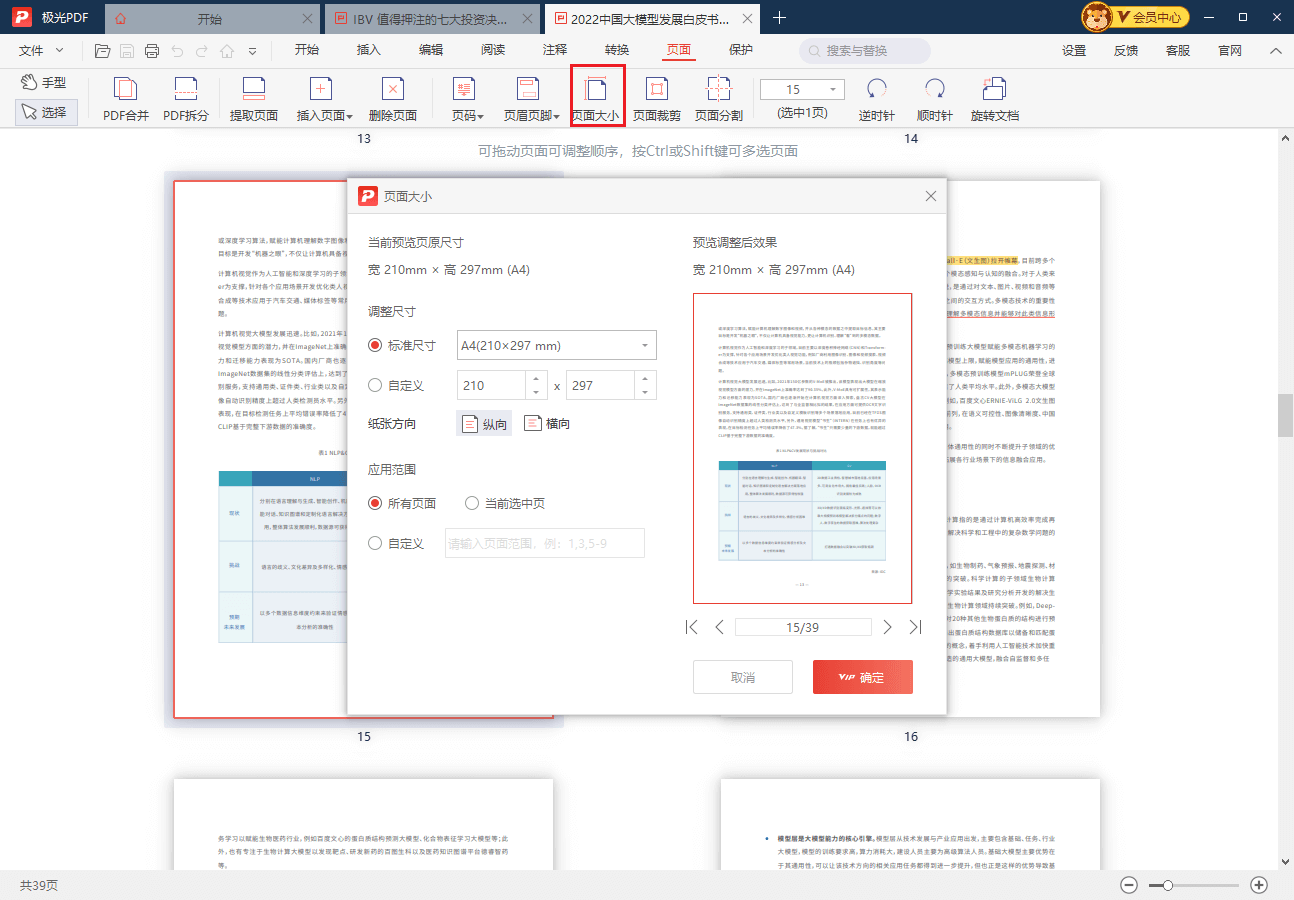Open the page number 15 dropdown in toolbar
The width and height of the screenshot is (1294, 900).
pyautogui.click(x=832, y=89)
